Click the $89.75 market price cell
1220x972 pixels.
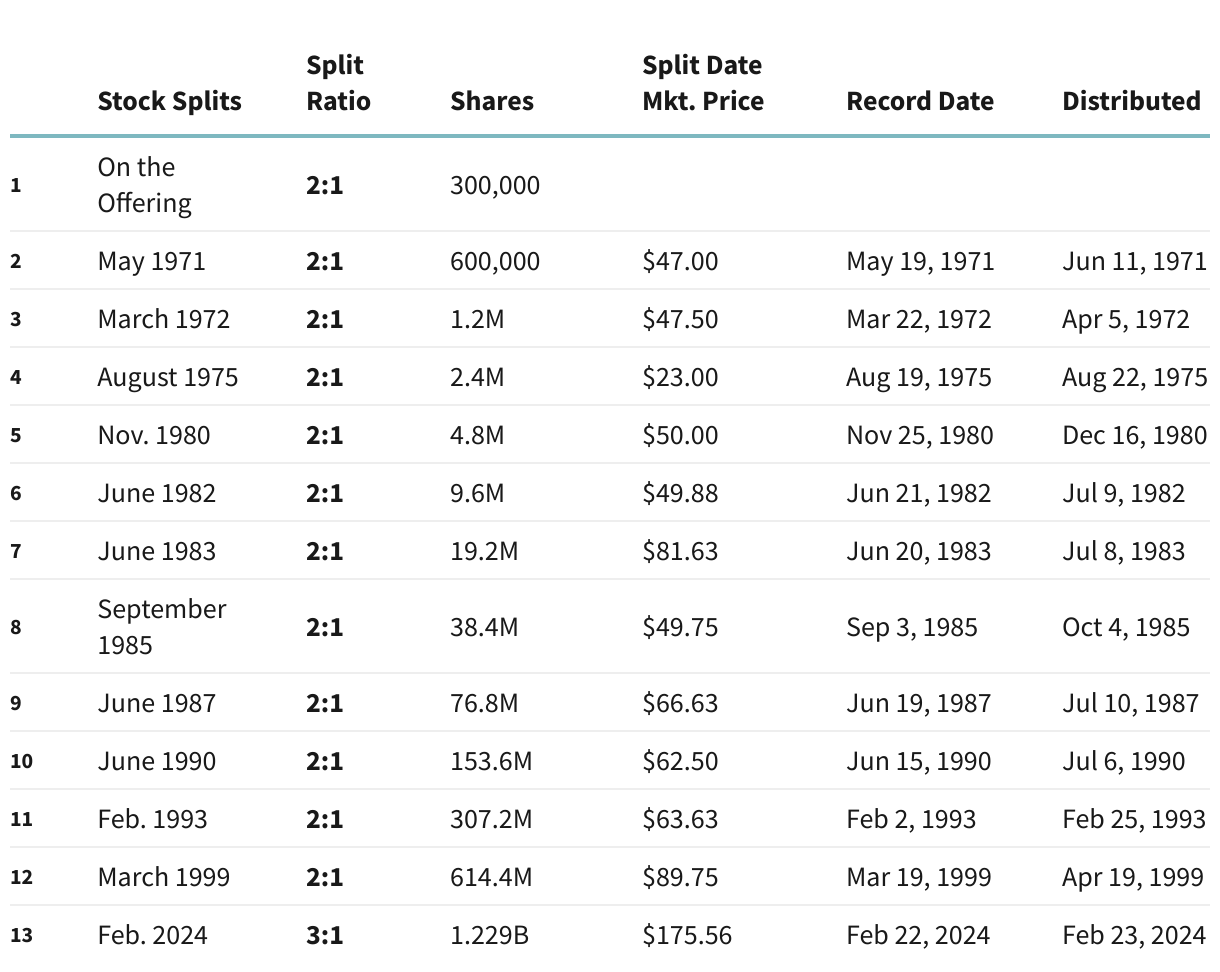680,877
